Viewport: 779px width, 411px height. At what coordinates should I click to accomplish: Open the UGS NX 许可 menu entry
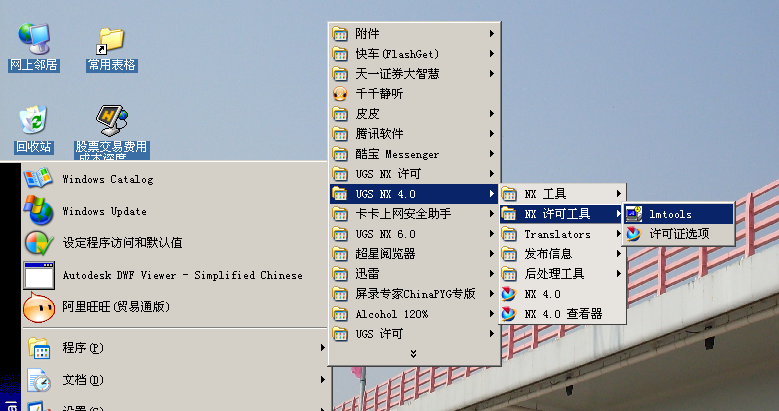coord(414,173)
